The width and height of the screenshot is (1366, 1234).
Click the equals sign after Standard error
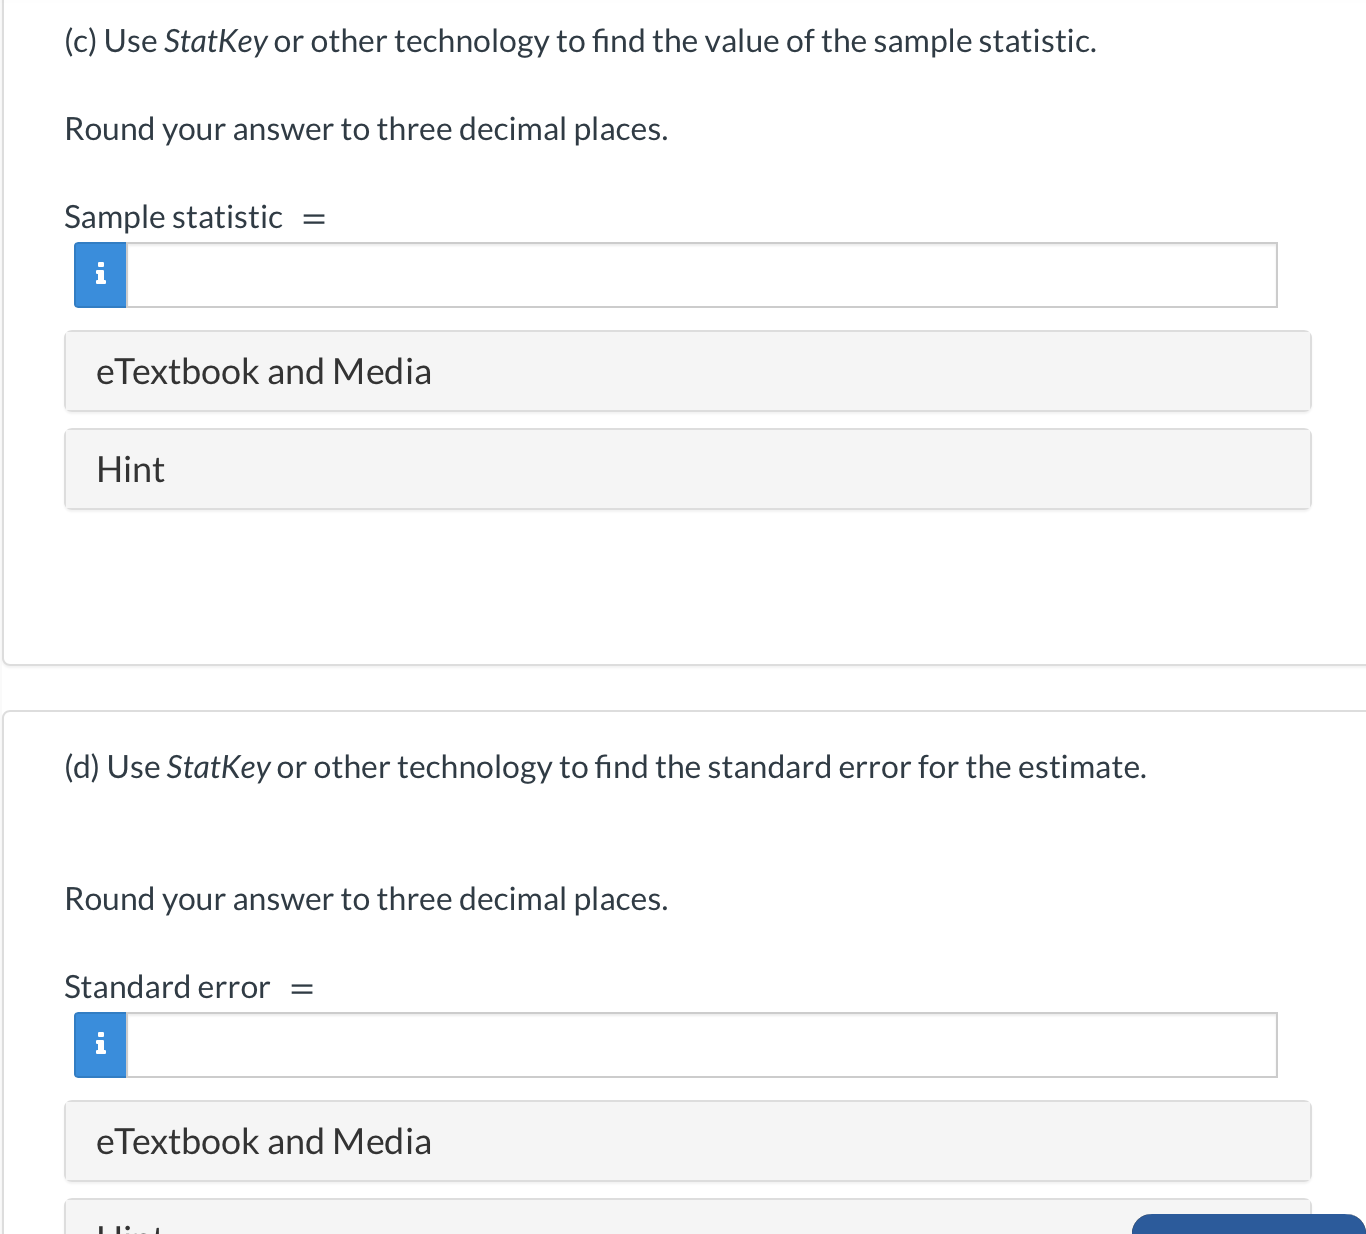302,988
